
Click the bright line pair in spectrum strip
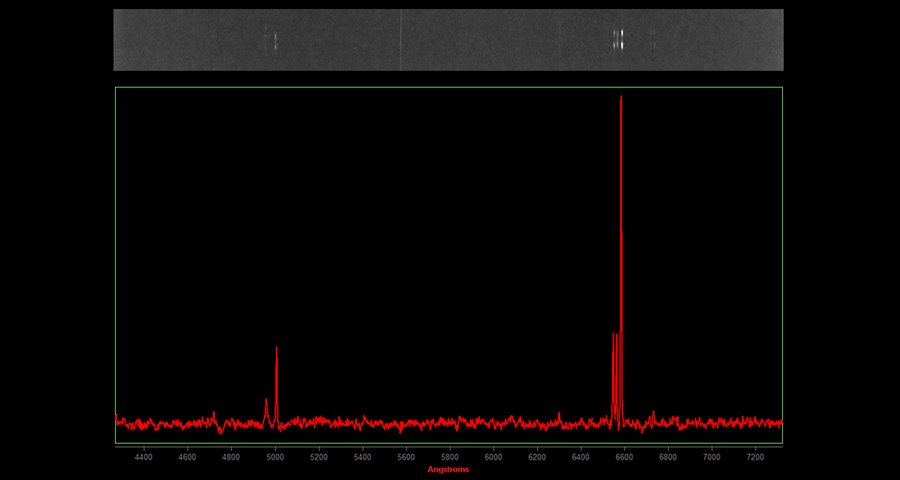coord(619,40)
